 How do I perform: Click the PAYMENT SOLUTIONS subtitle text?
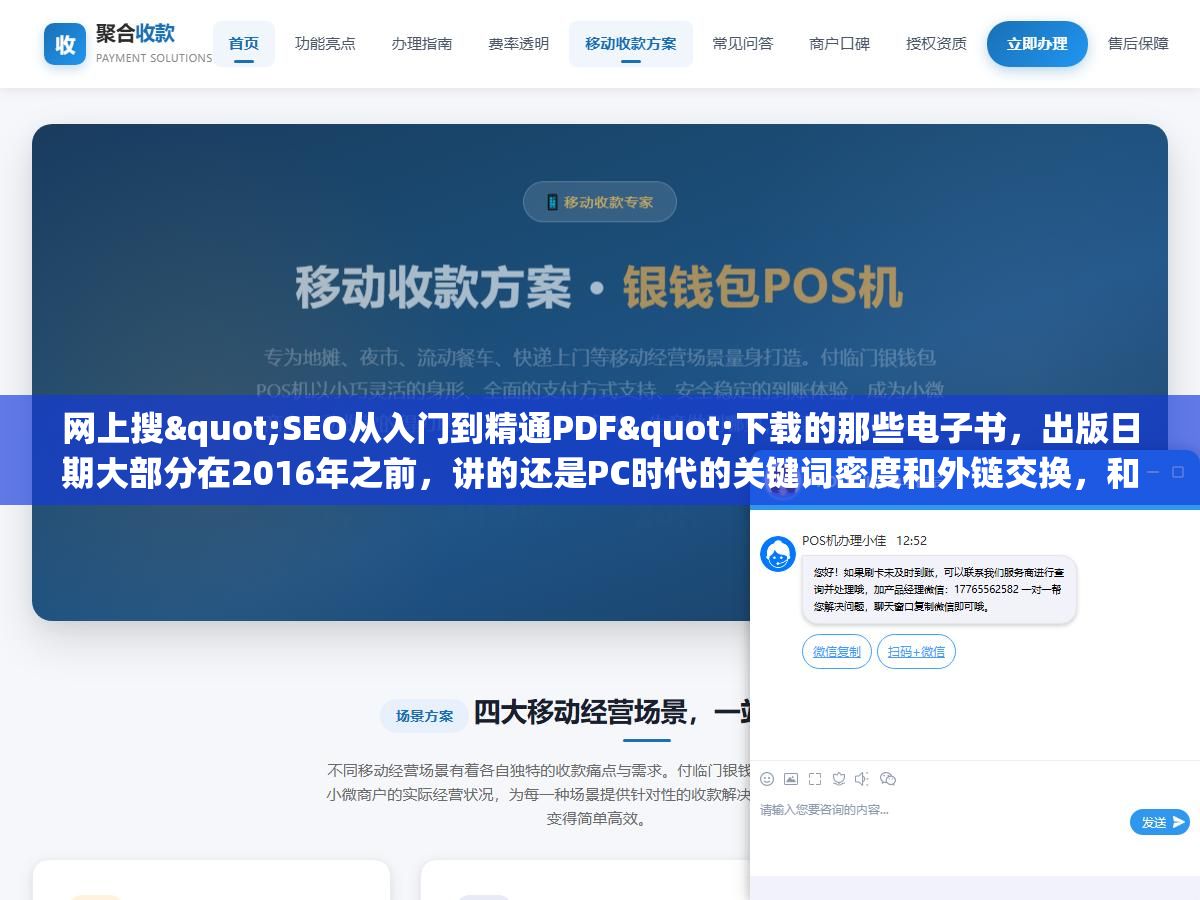[154, 58]
